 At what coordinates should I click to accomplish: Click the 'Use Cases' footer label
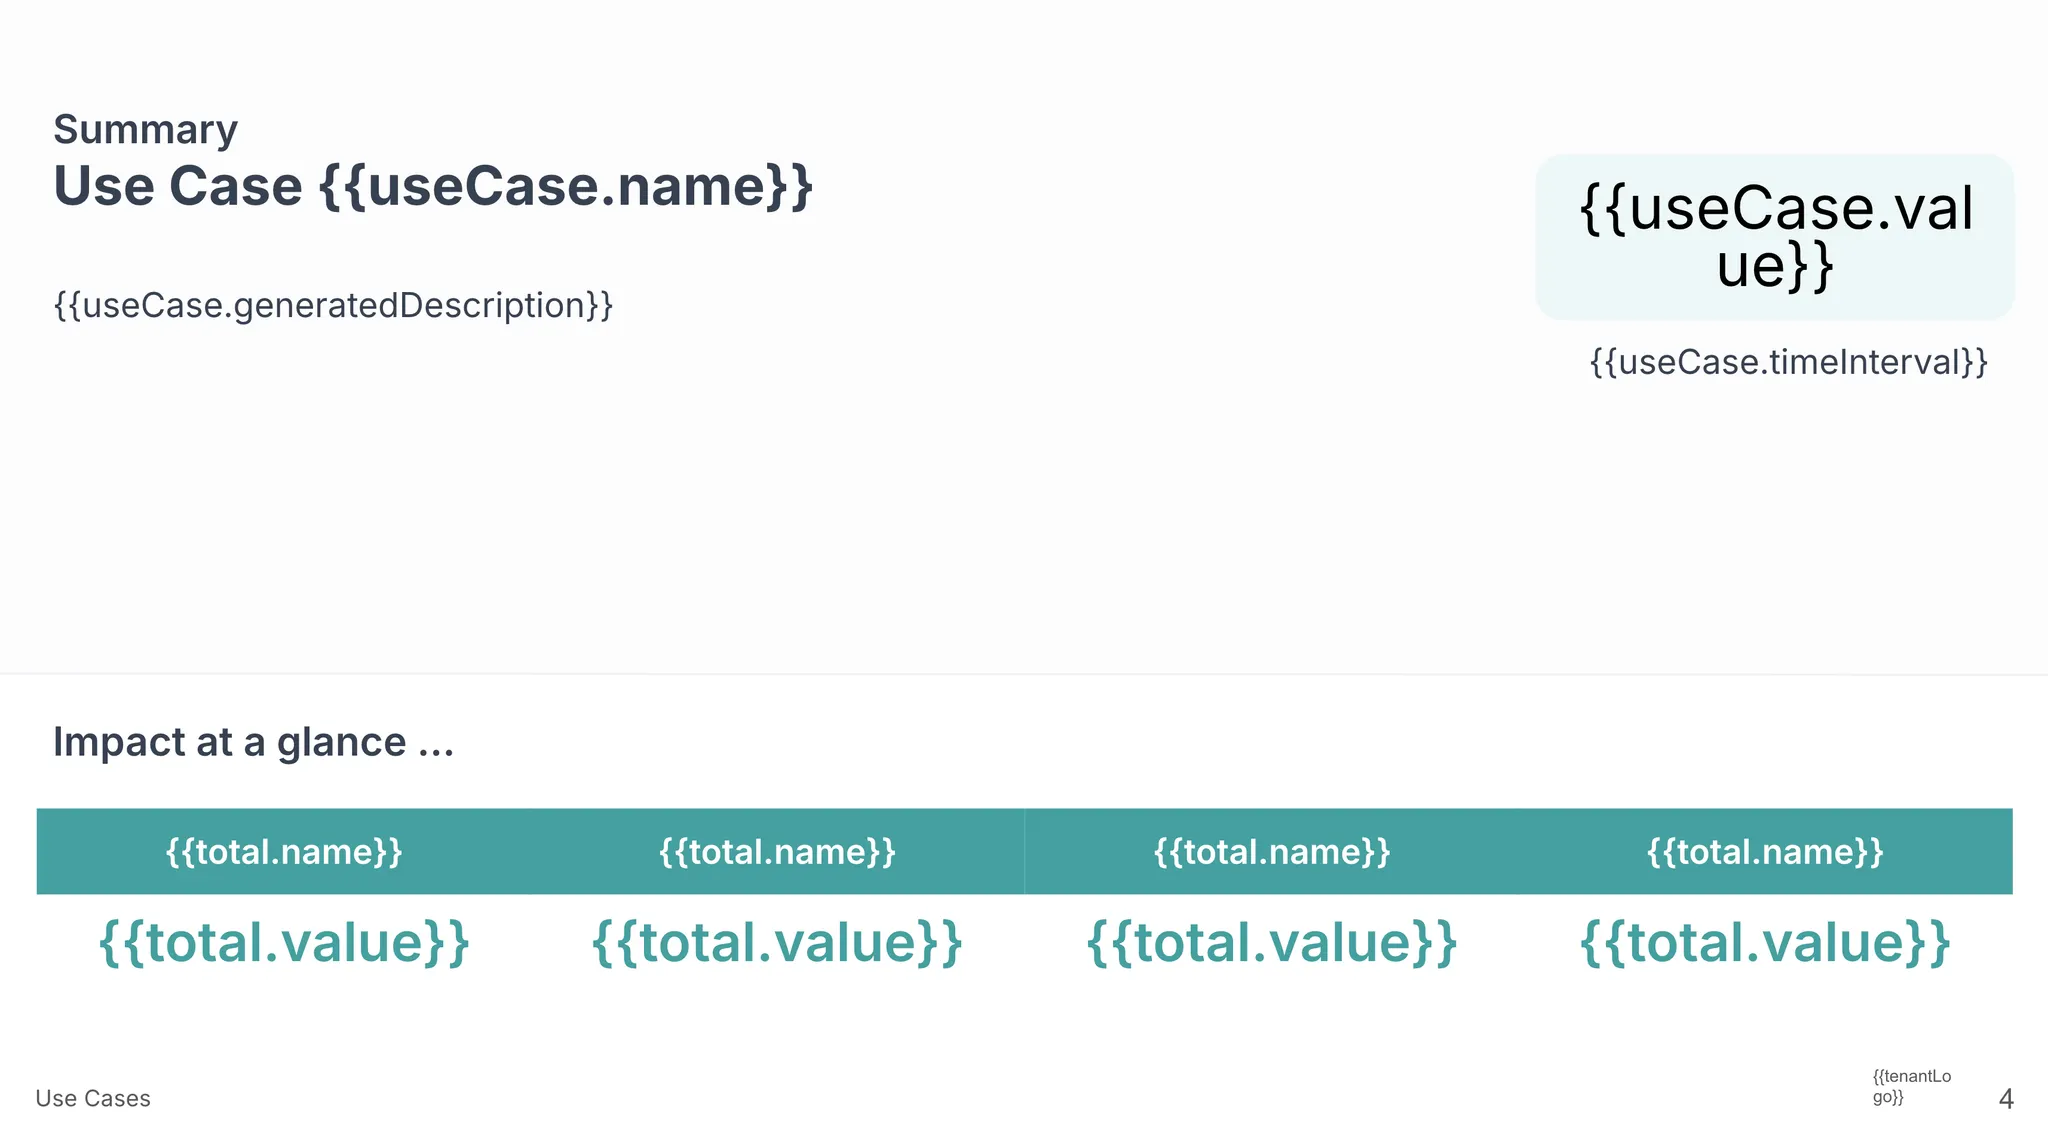(93, 1098)
